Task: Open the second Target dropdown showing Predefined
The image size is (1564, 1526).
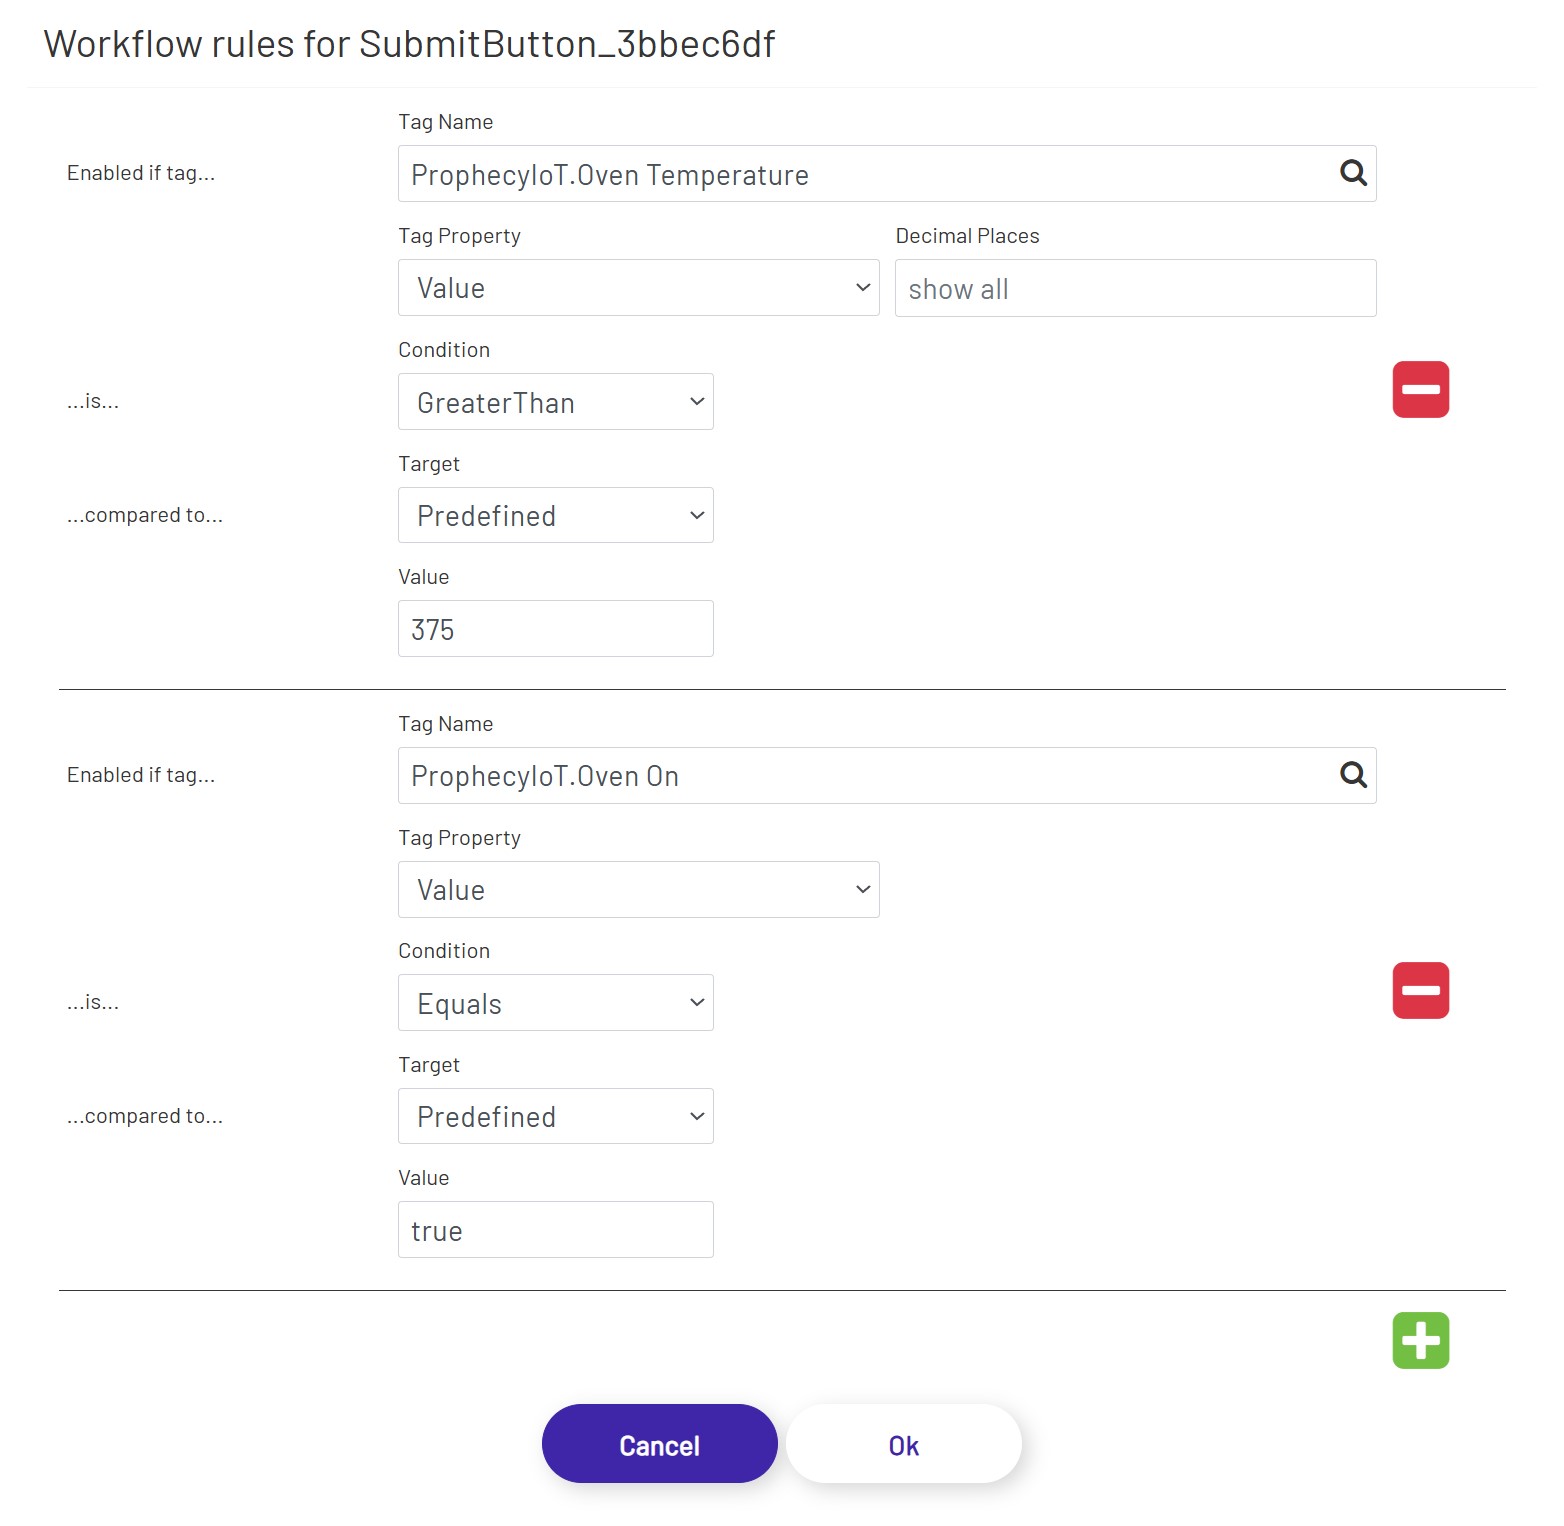Action: [x=554, y=1116]
